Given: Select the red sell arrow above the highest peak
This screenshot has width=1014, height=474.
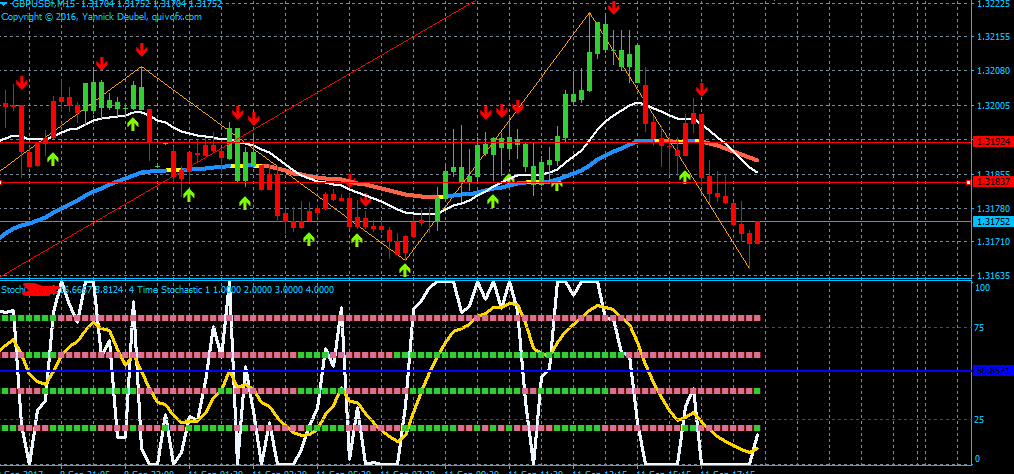Looking at the screenshot, I should [614, 7].
